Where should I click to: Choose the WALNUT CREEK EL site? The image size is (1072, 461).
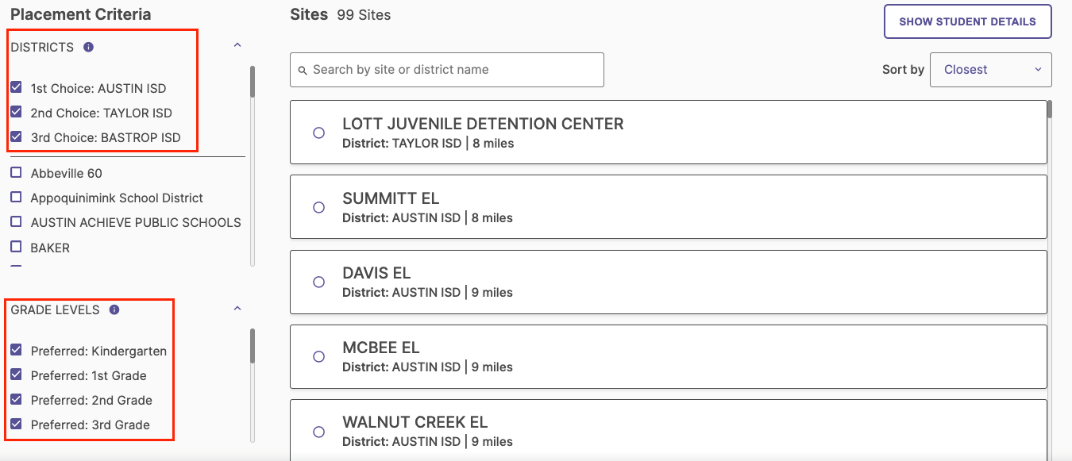(319, 432)
